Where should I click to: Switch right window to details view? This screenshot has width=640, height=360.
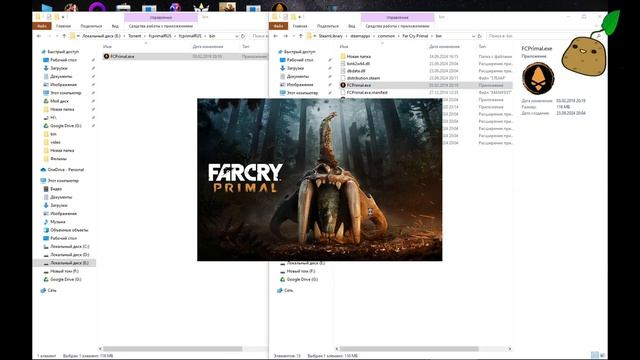[595, 355]
